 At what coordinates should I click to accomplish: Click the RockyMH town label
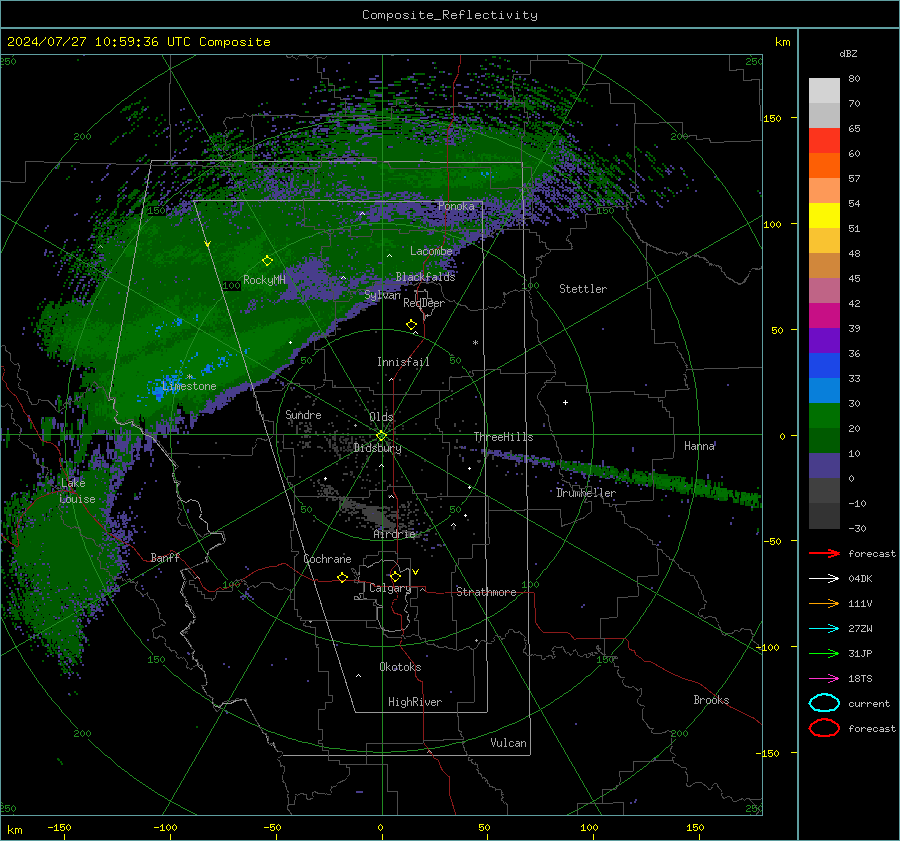coord(264,280)
